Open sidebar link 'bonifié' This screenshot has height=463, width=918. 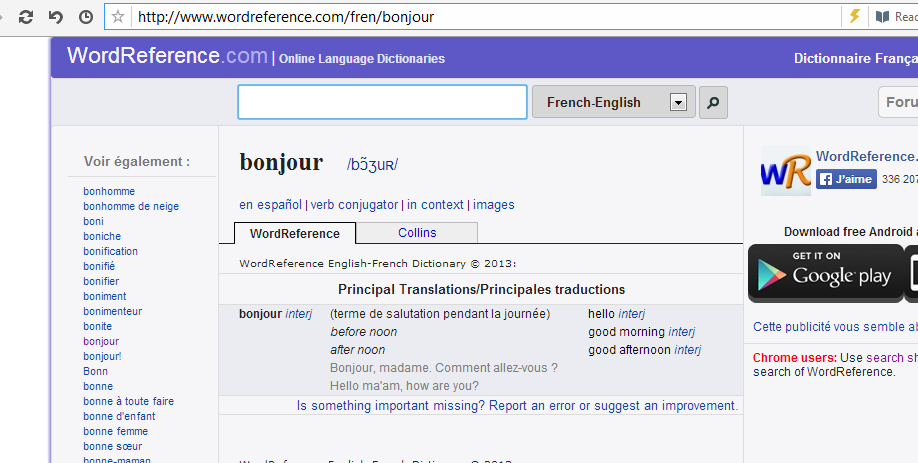click(x=99, y=266)
